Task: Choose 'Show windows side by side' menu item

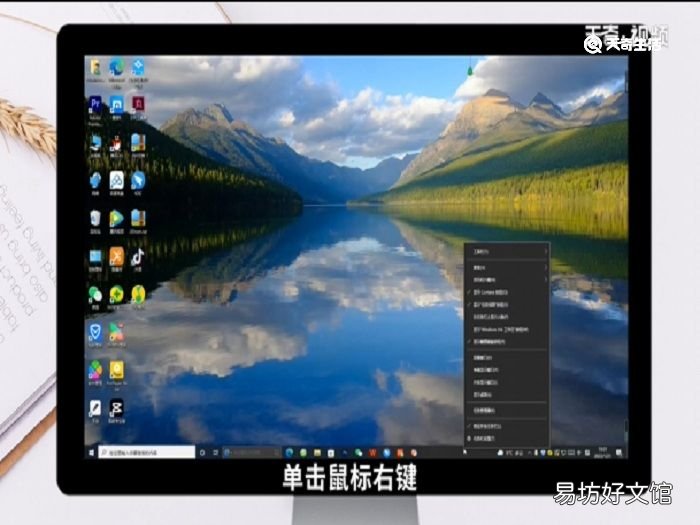Action: (506, 383)
